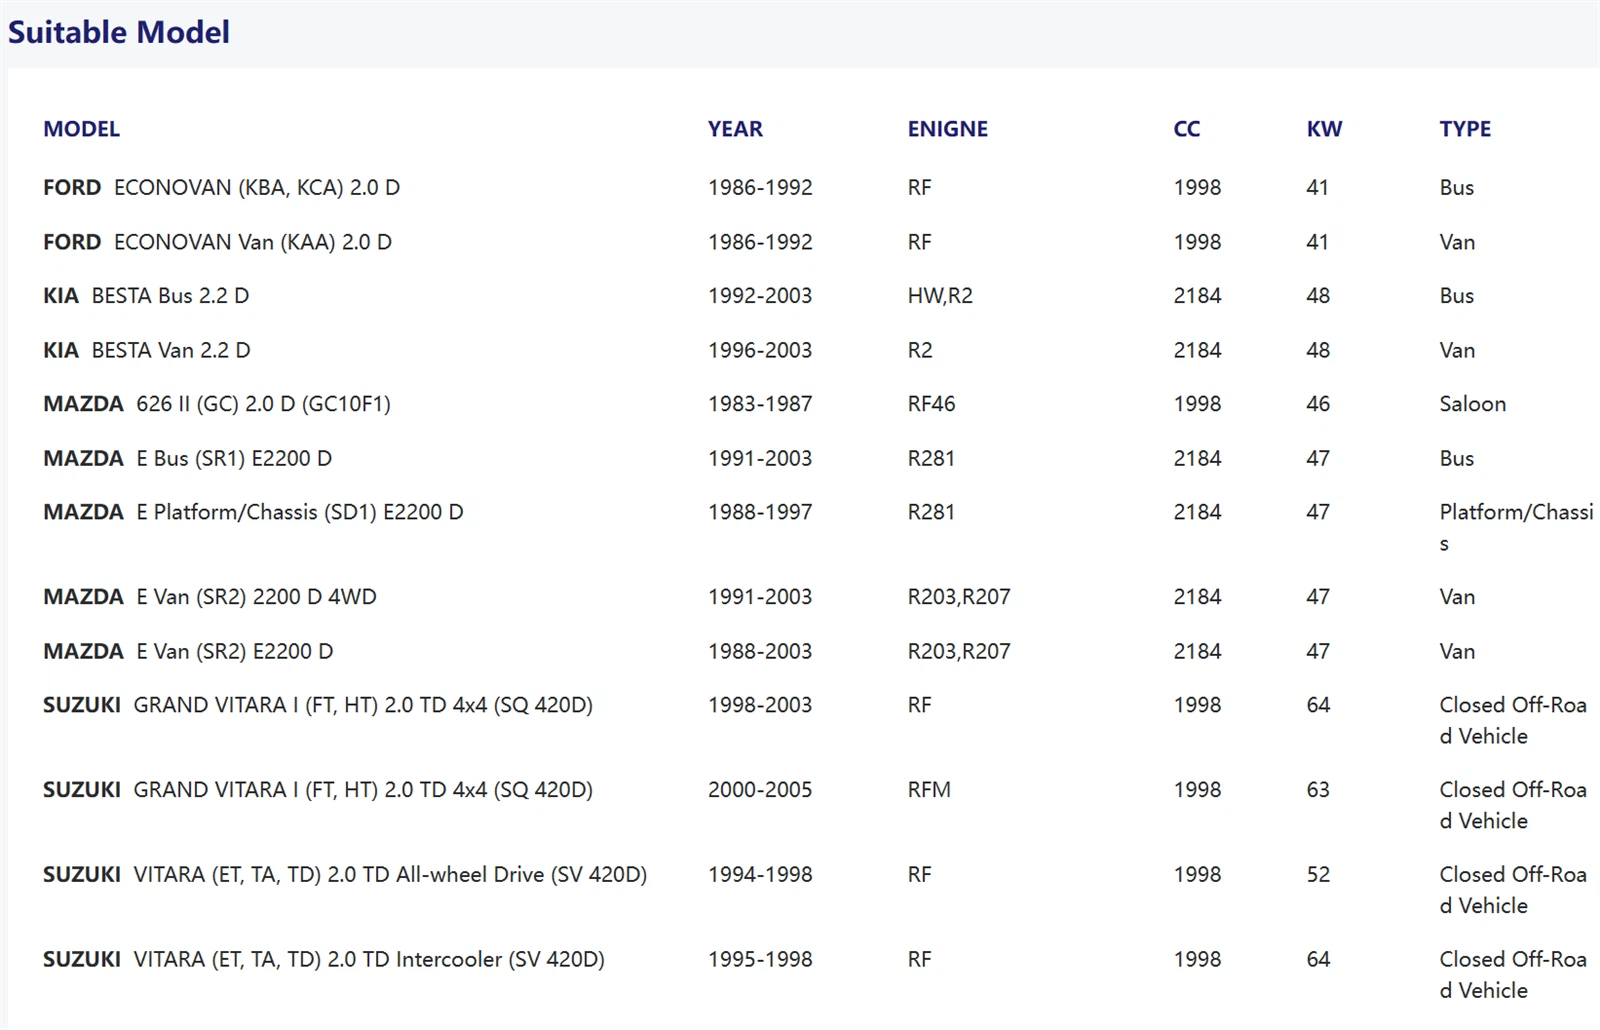The height and width of the screenshot is (1030, 1600).
Task: Click engine 'R2' in KIA BESTA Van row
Action: pyautogui.click(x=920, y=350)
